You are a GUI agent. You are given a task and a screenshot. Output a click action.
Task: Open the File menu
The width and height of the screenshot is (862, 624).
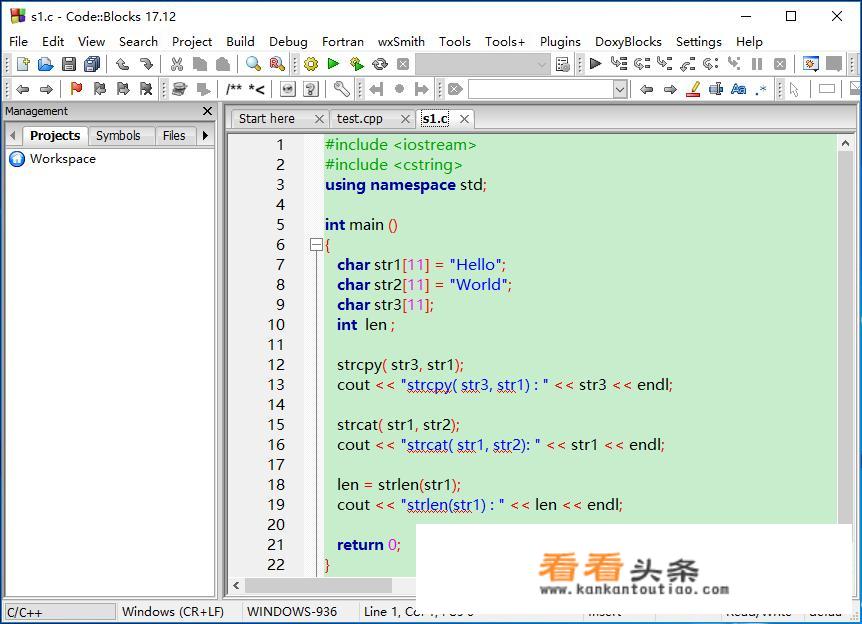[18, 42]
